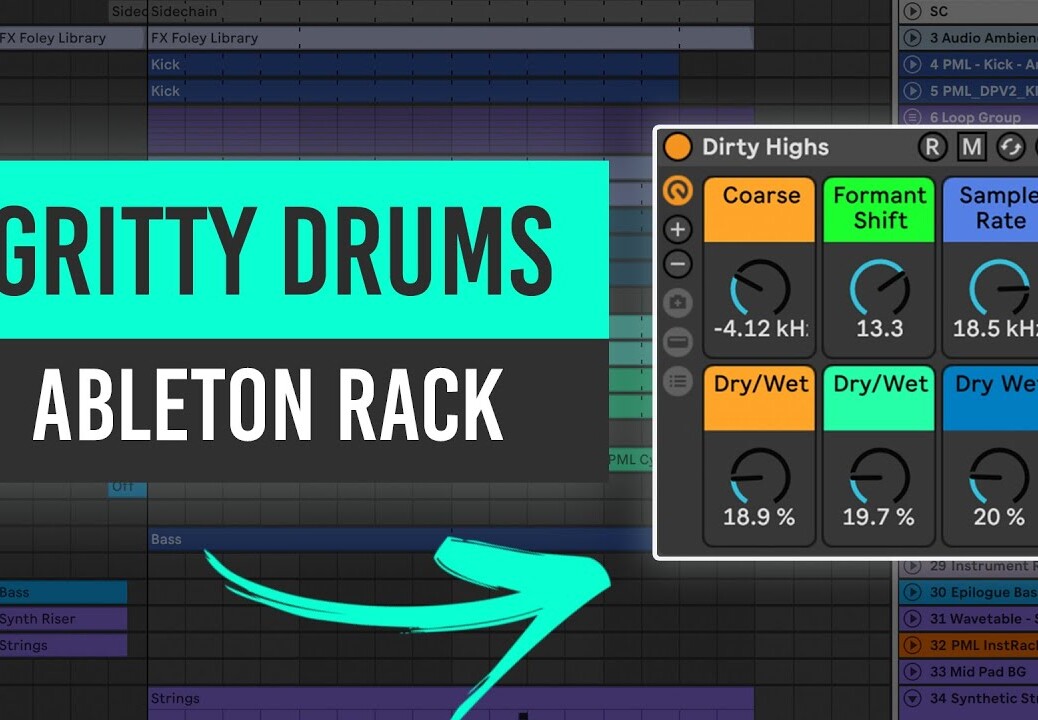The width and height of the screenshot is (1038, 720).
Task: Click the 13.3 value under Formant Shift
Action: pyautogui.click(x=879, y=328)
